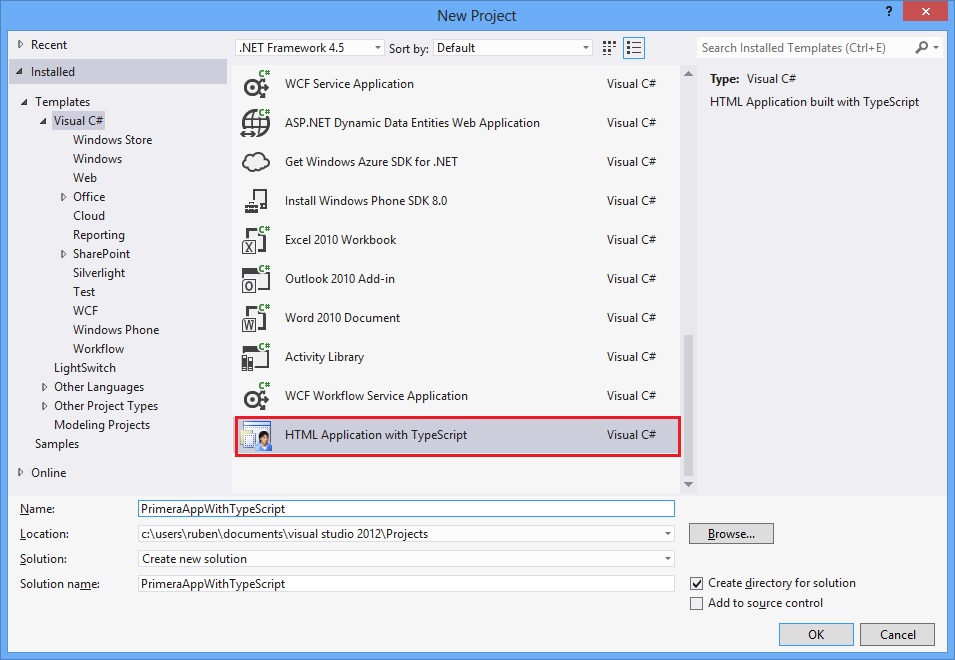Select the LightSwitch template category
The image size is (955, 660).
pos(85,368)
